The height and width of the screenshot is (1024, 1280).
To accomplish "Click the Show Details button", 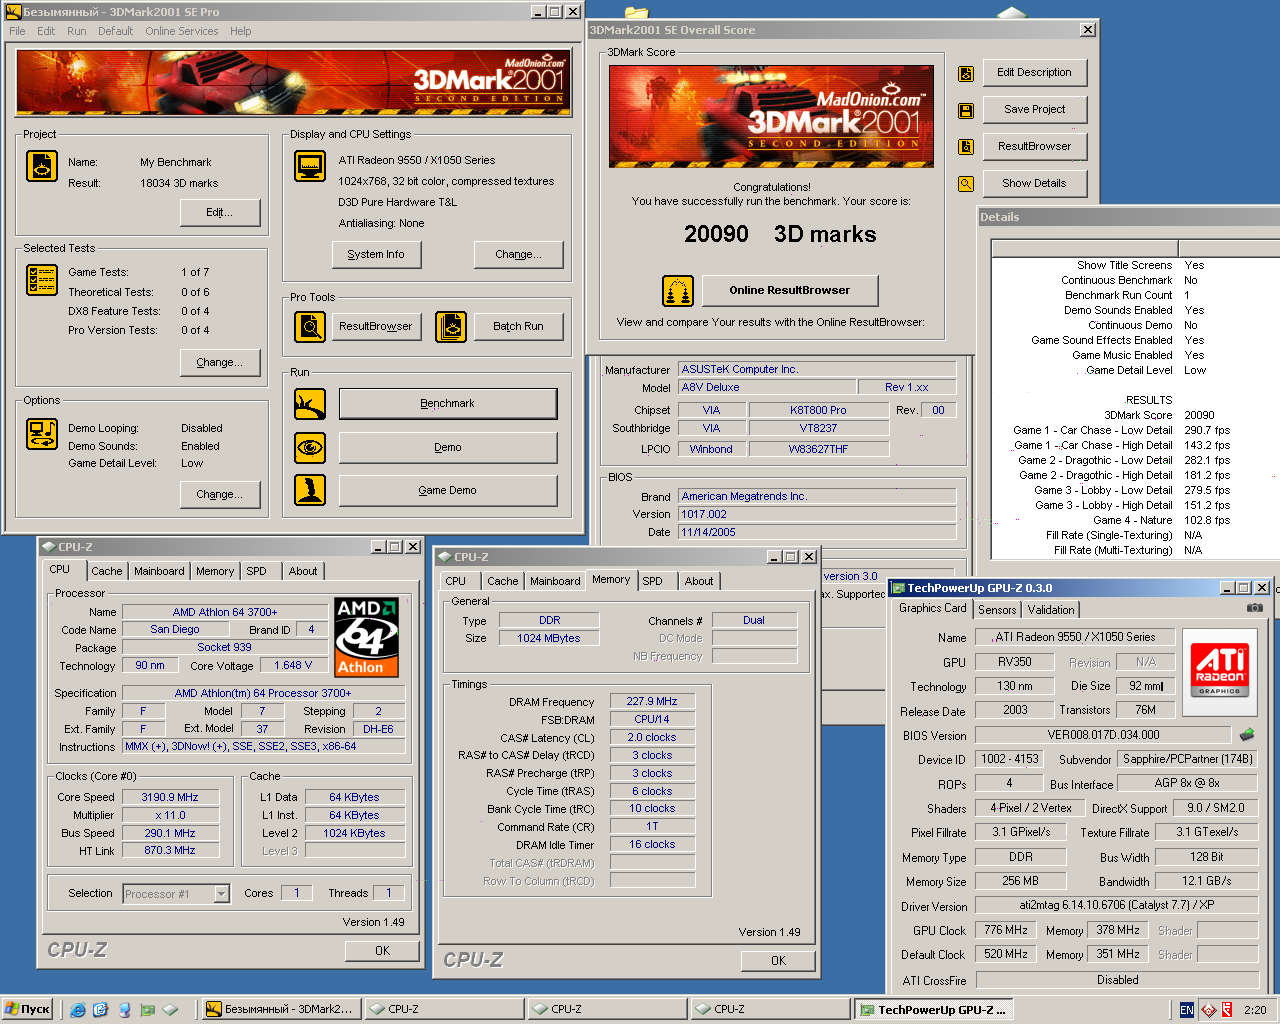I will 1034,183.
